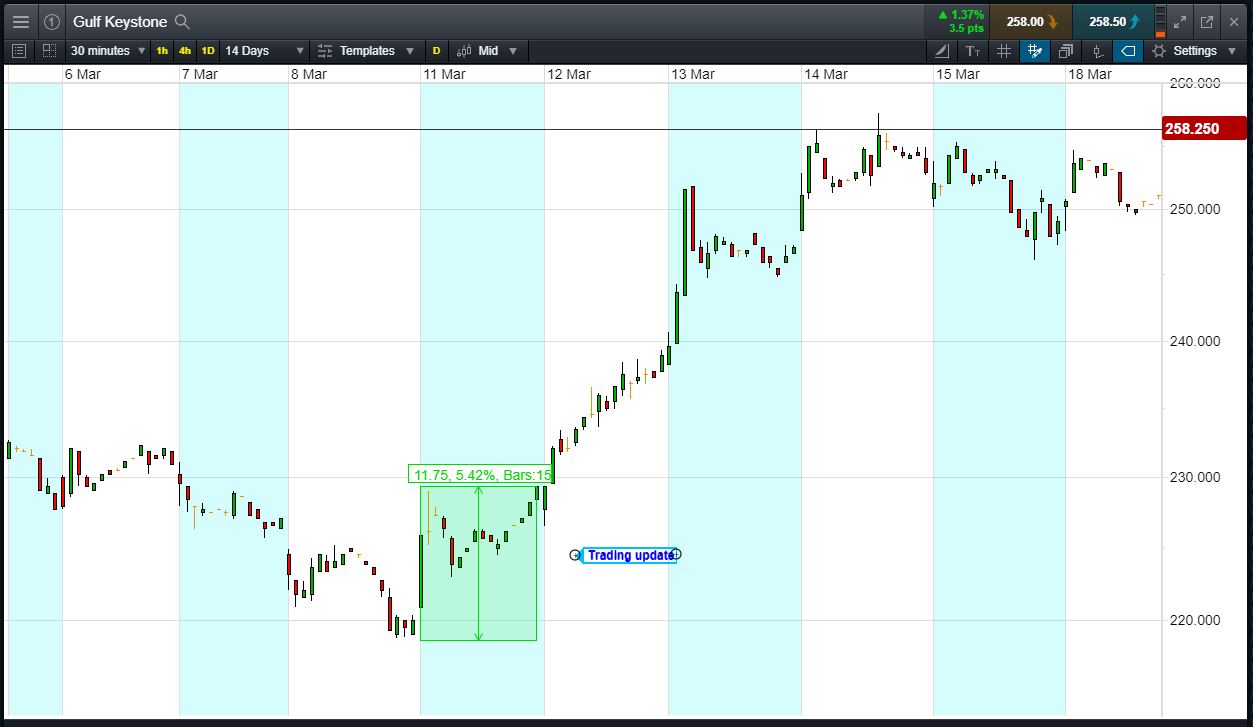Image resolution: width=1253 pixels, height=727 pixels.
Task: Switch to the 1D timeframe
Action: [208, 51]
